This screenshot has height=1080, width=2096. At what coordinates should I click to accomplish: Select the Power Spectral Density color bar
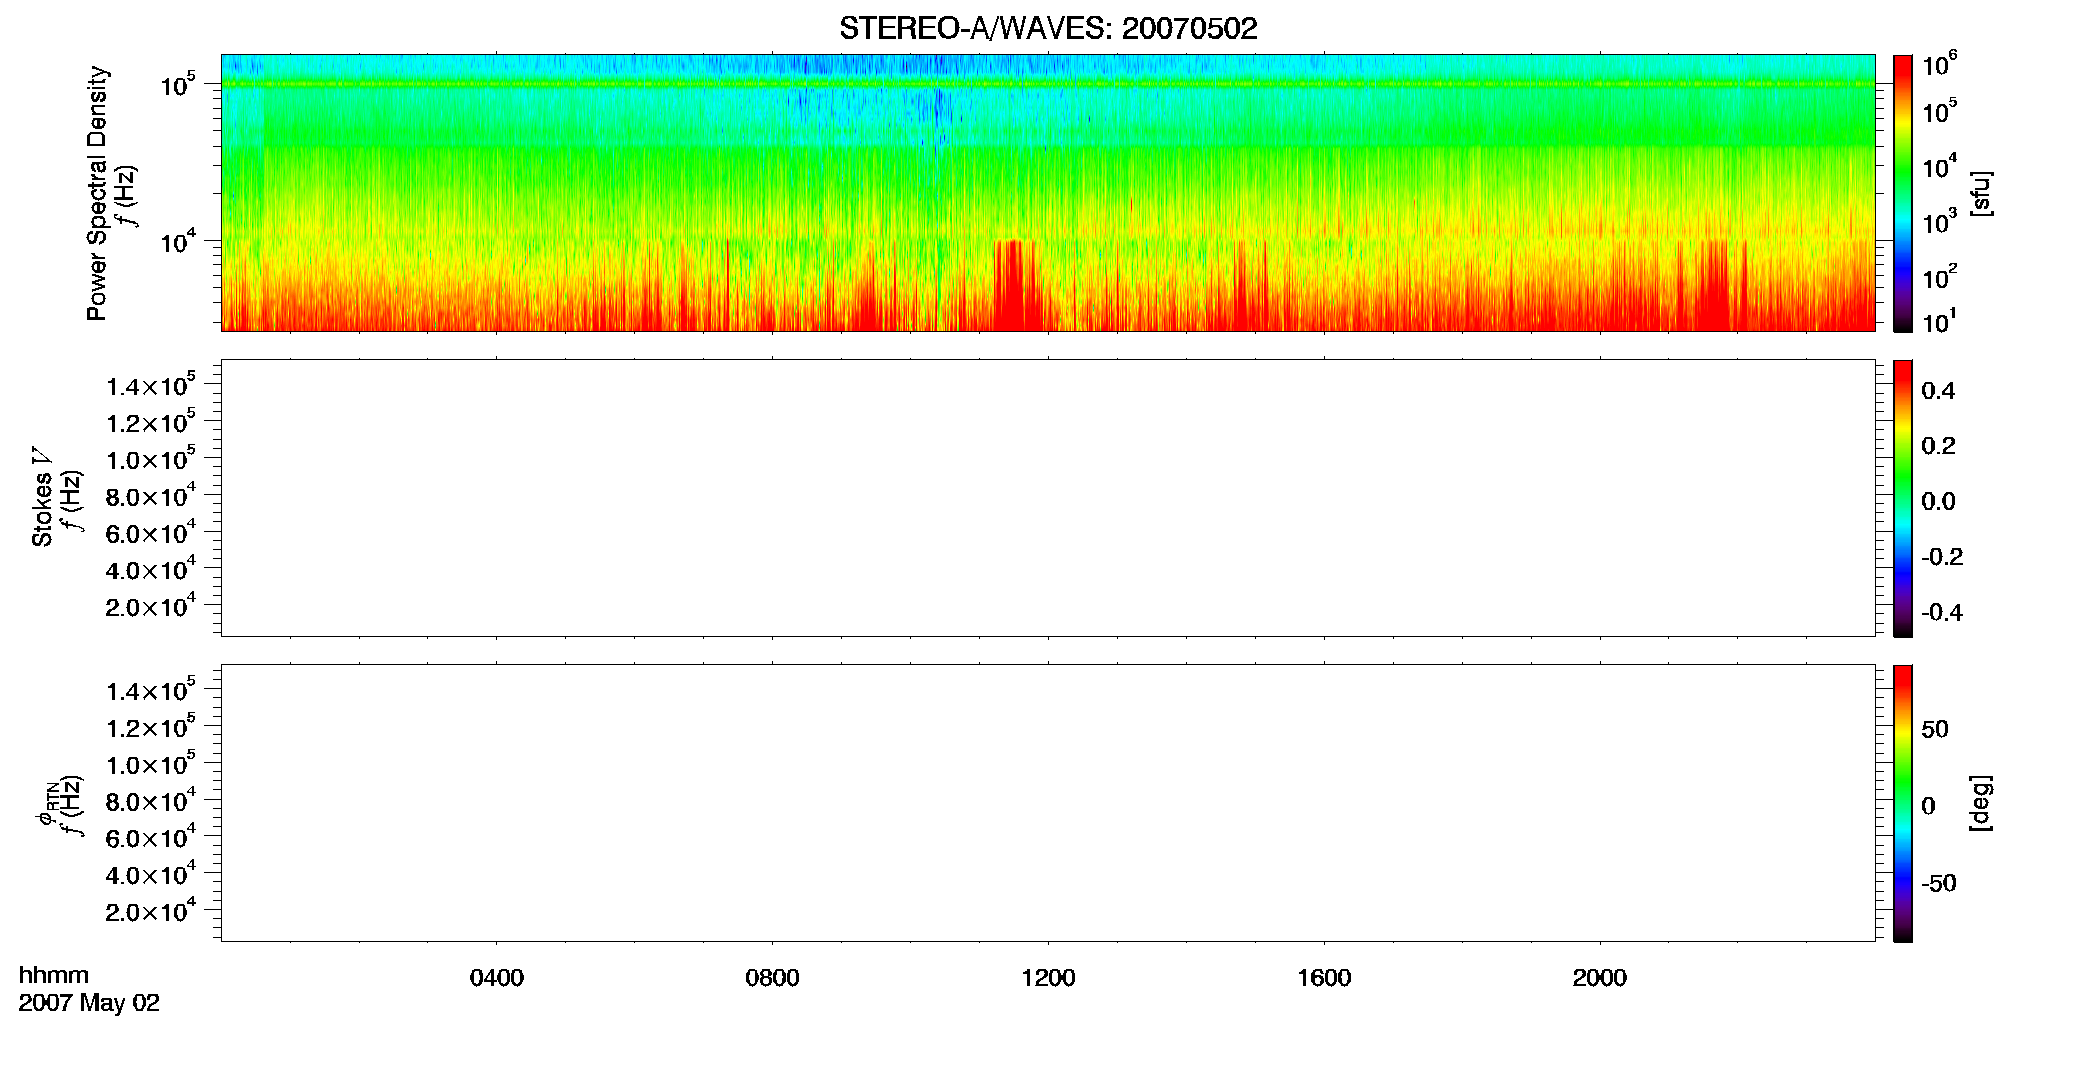click(x=1903, y=193)
